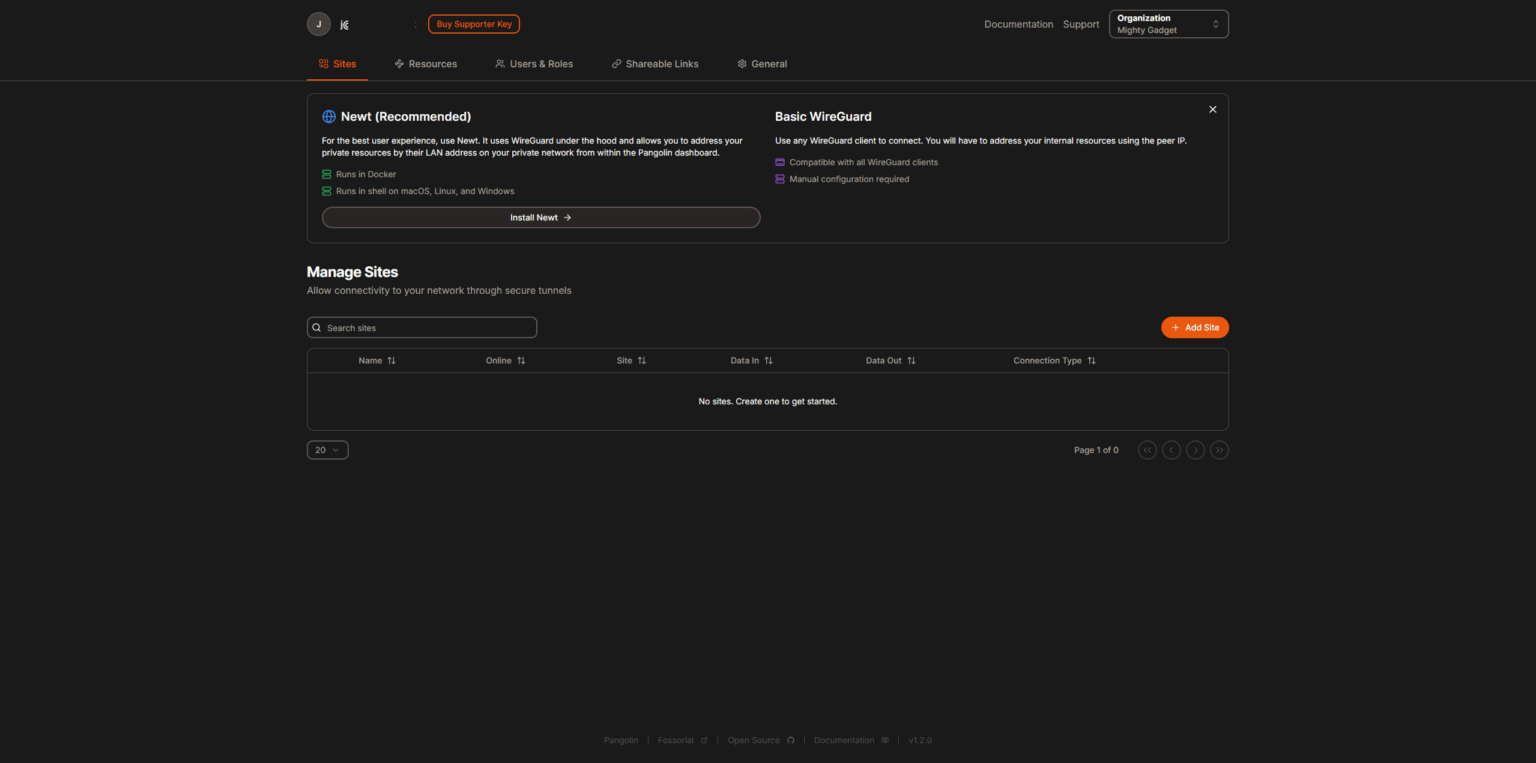Image resolution: width=1536 pixels, height=763 pixels.
Task: Click the Users & Roles people icon
Action: 500,63
